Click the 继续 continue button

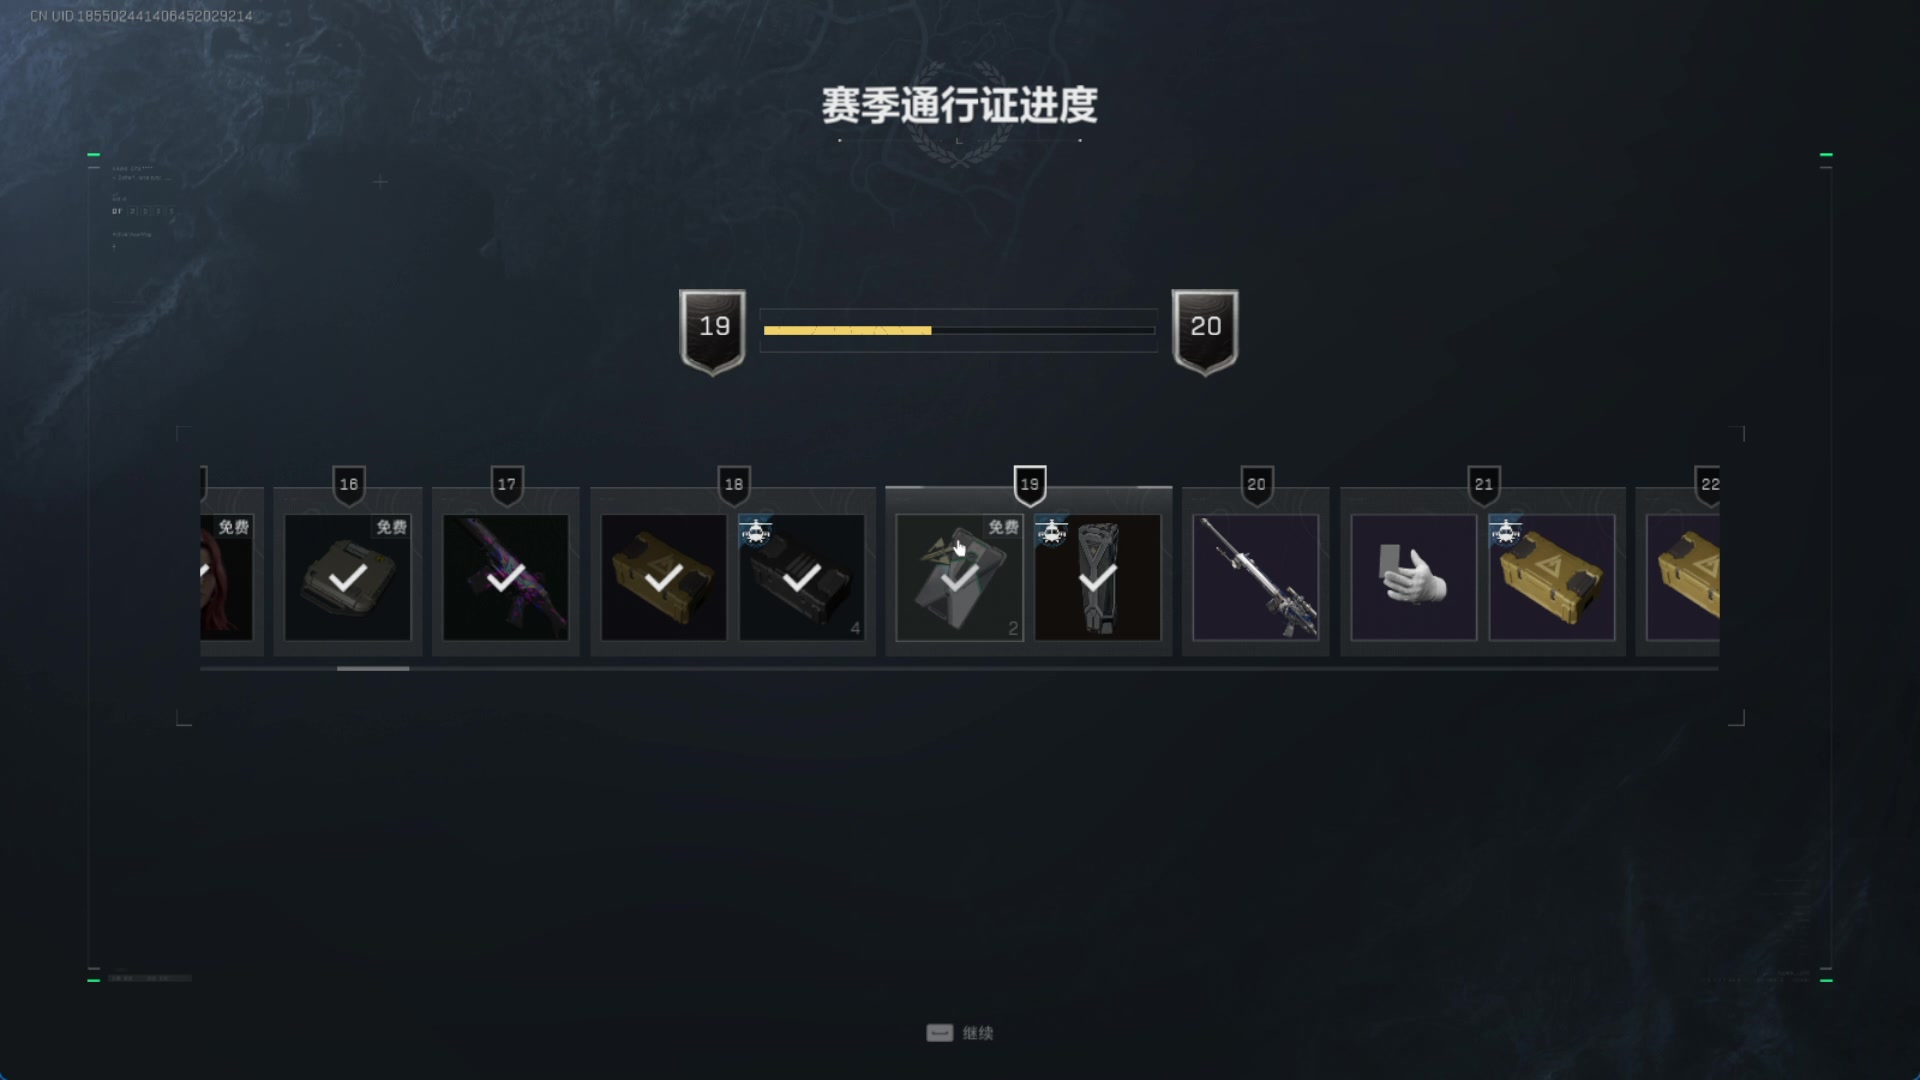(x=960, y=1033)
